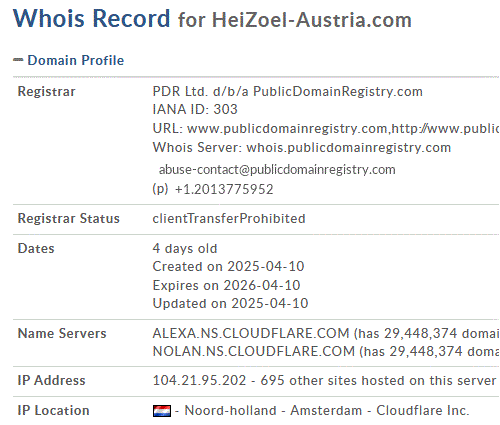Image resolution: width=500 pixels, height=425 pixels.
Task: Click the Netherlands flag icon
Action: pyautogui.click(x=162, y=411)
